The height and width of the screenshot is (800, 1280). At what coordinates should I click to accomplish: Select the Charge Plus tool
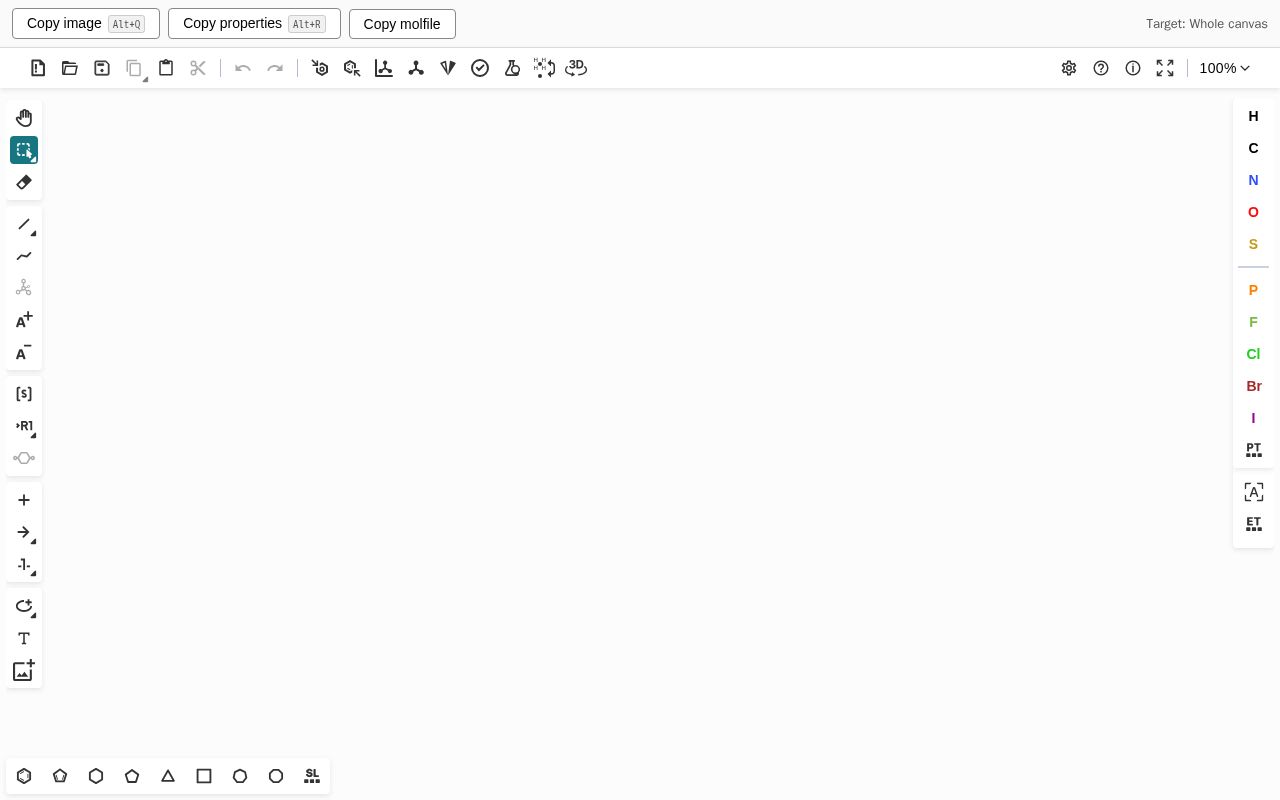[24, 320]
